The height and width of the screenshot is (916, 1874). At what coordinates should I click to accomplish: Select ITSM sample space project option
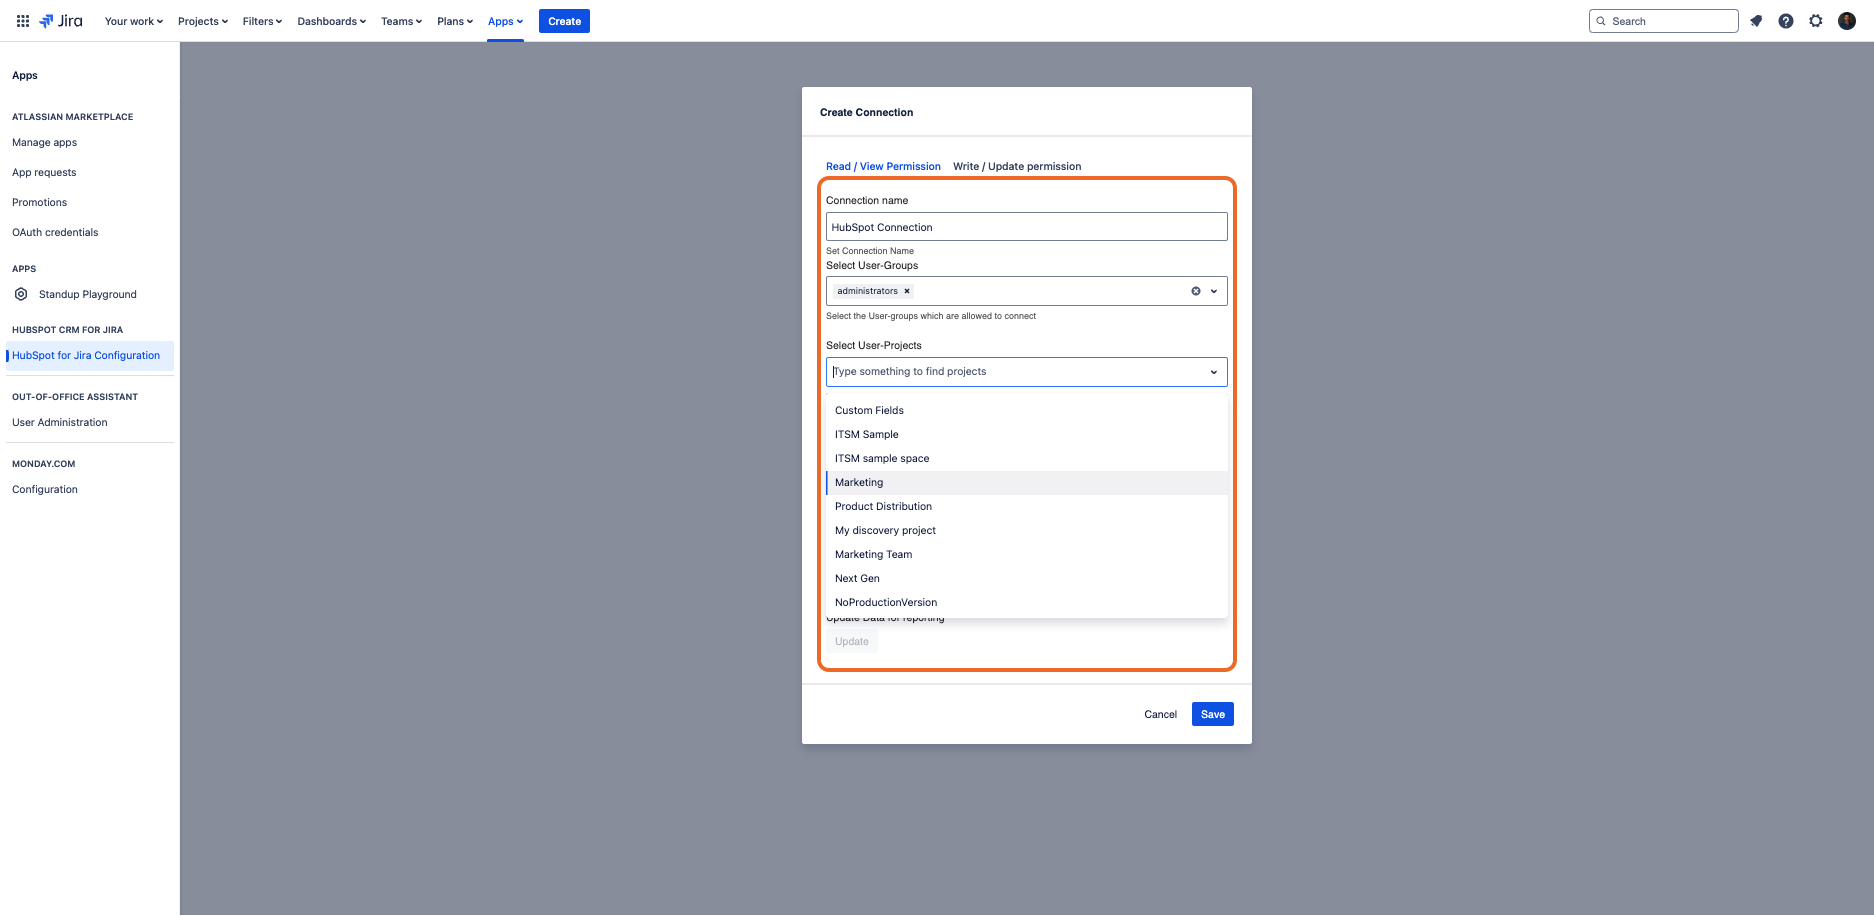pos(1027,458)
